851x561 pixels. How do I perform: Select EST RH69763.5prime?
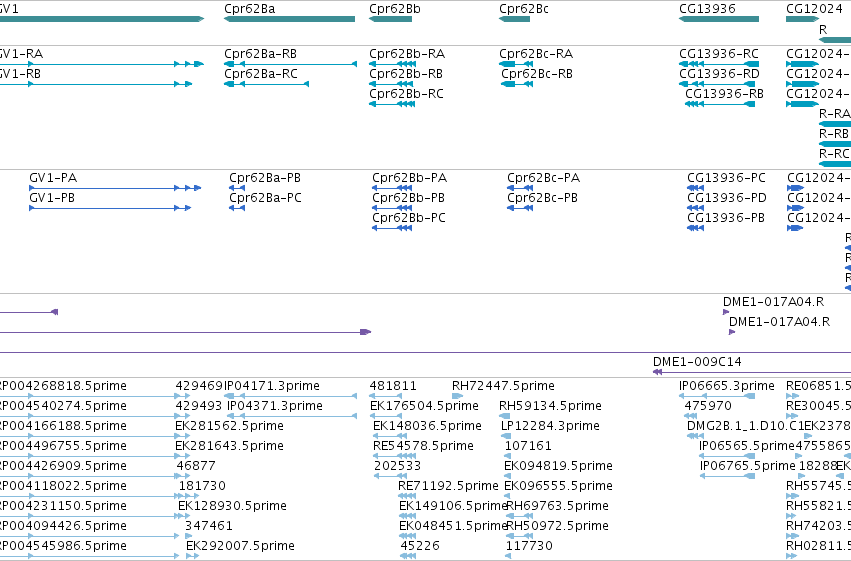point(557,506)
